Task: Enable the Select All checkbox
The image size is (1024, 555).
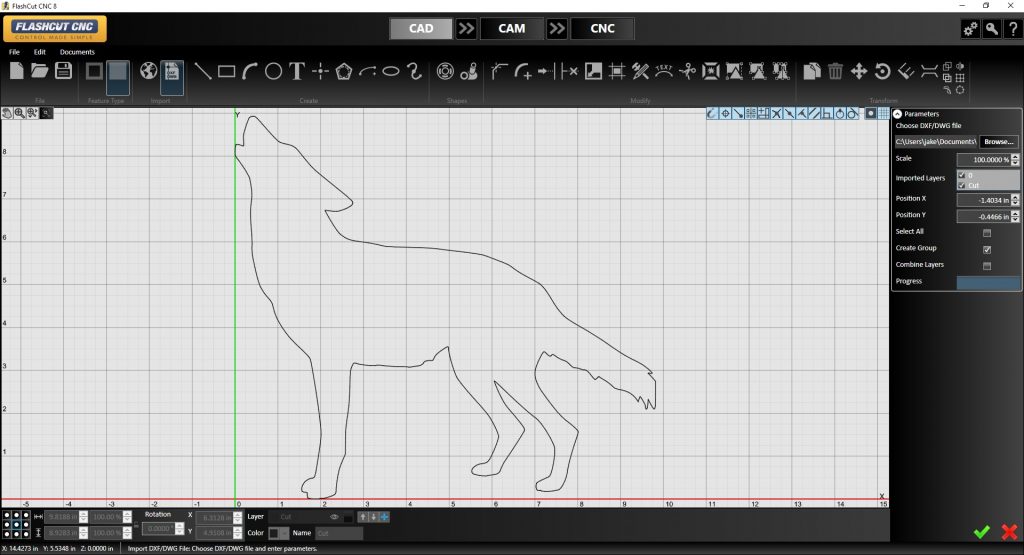Action: pyautogui.click(x=987, y=232)
